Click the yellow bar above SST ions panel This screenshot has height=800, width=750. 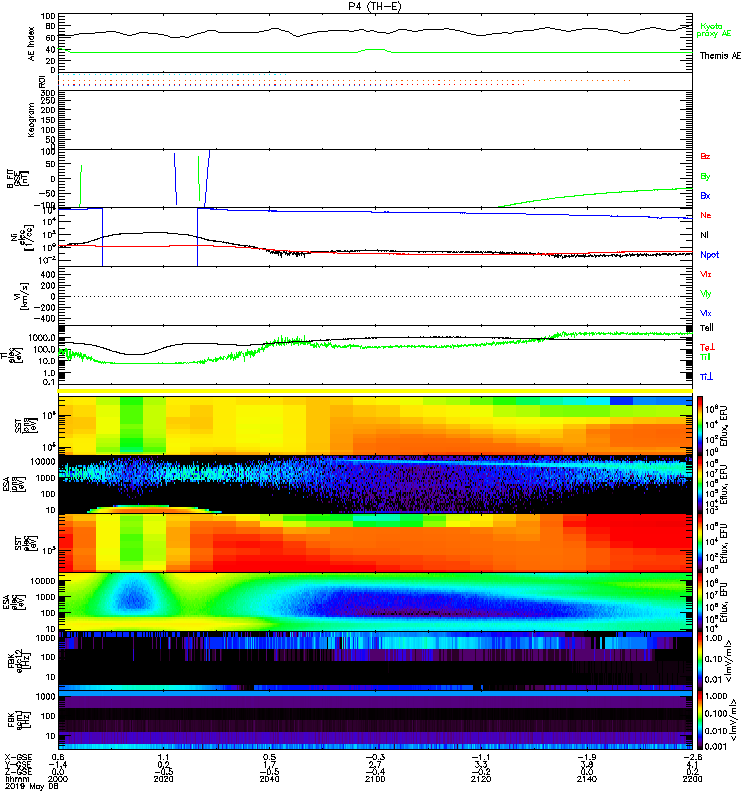[375, 391]
